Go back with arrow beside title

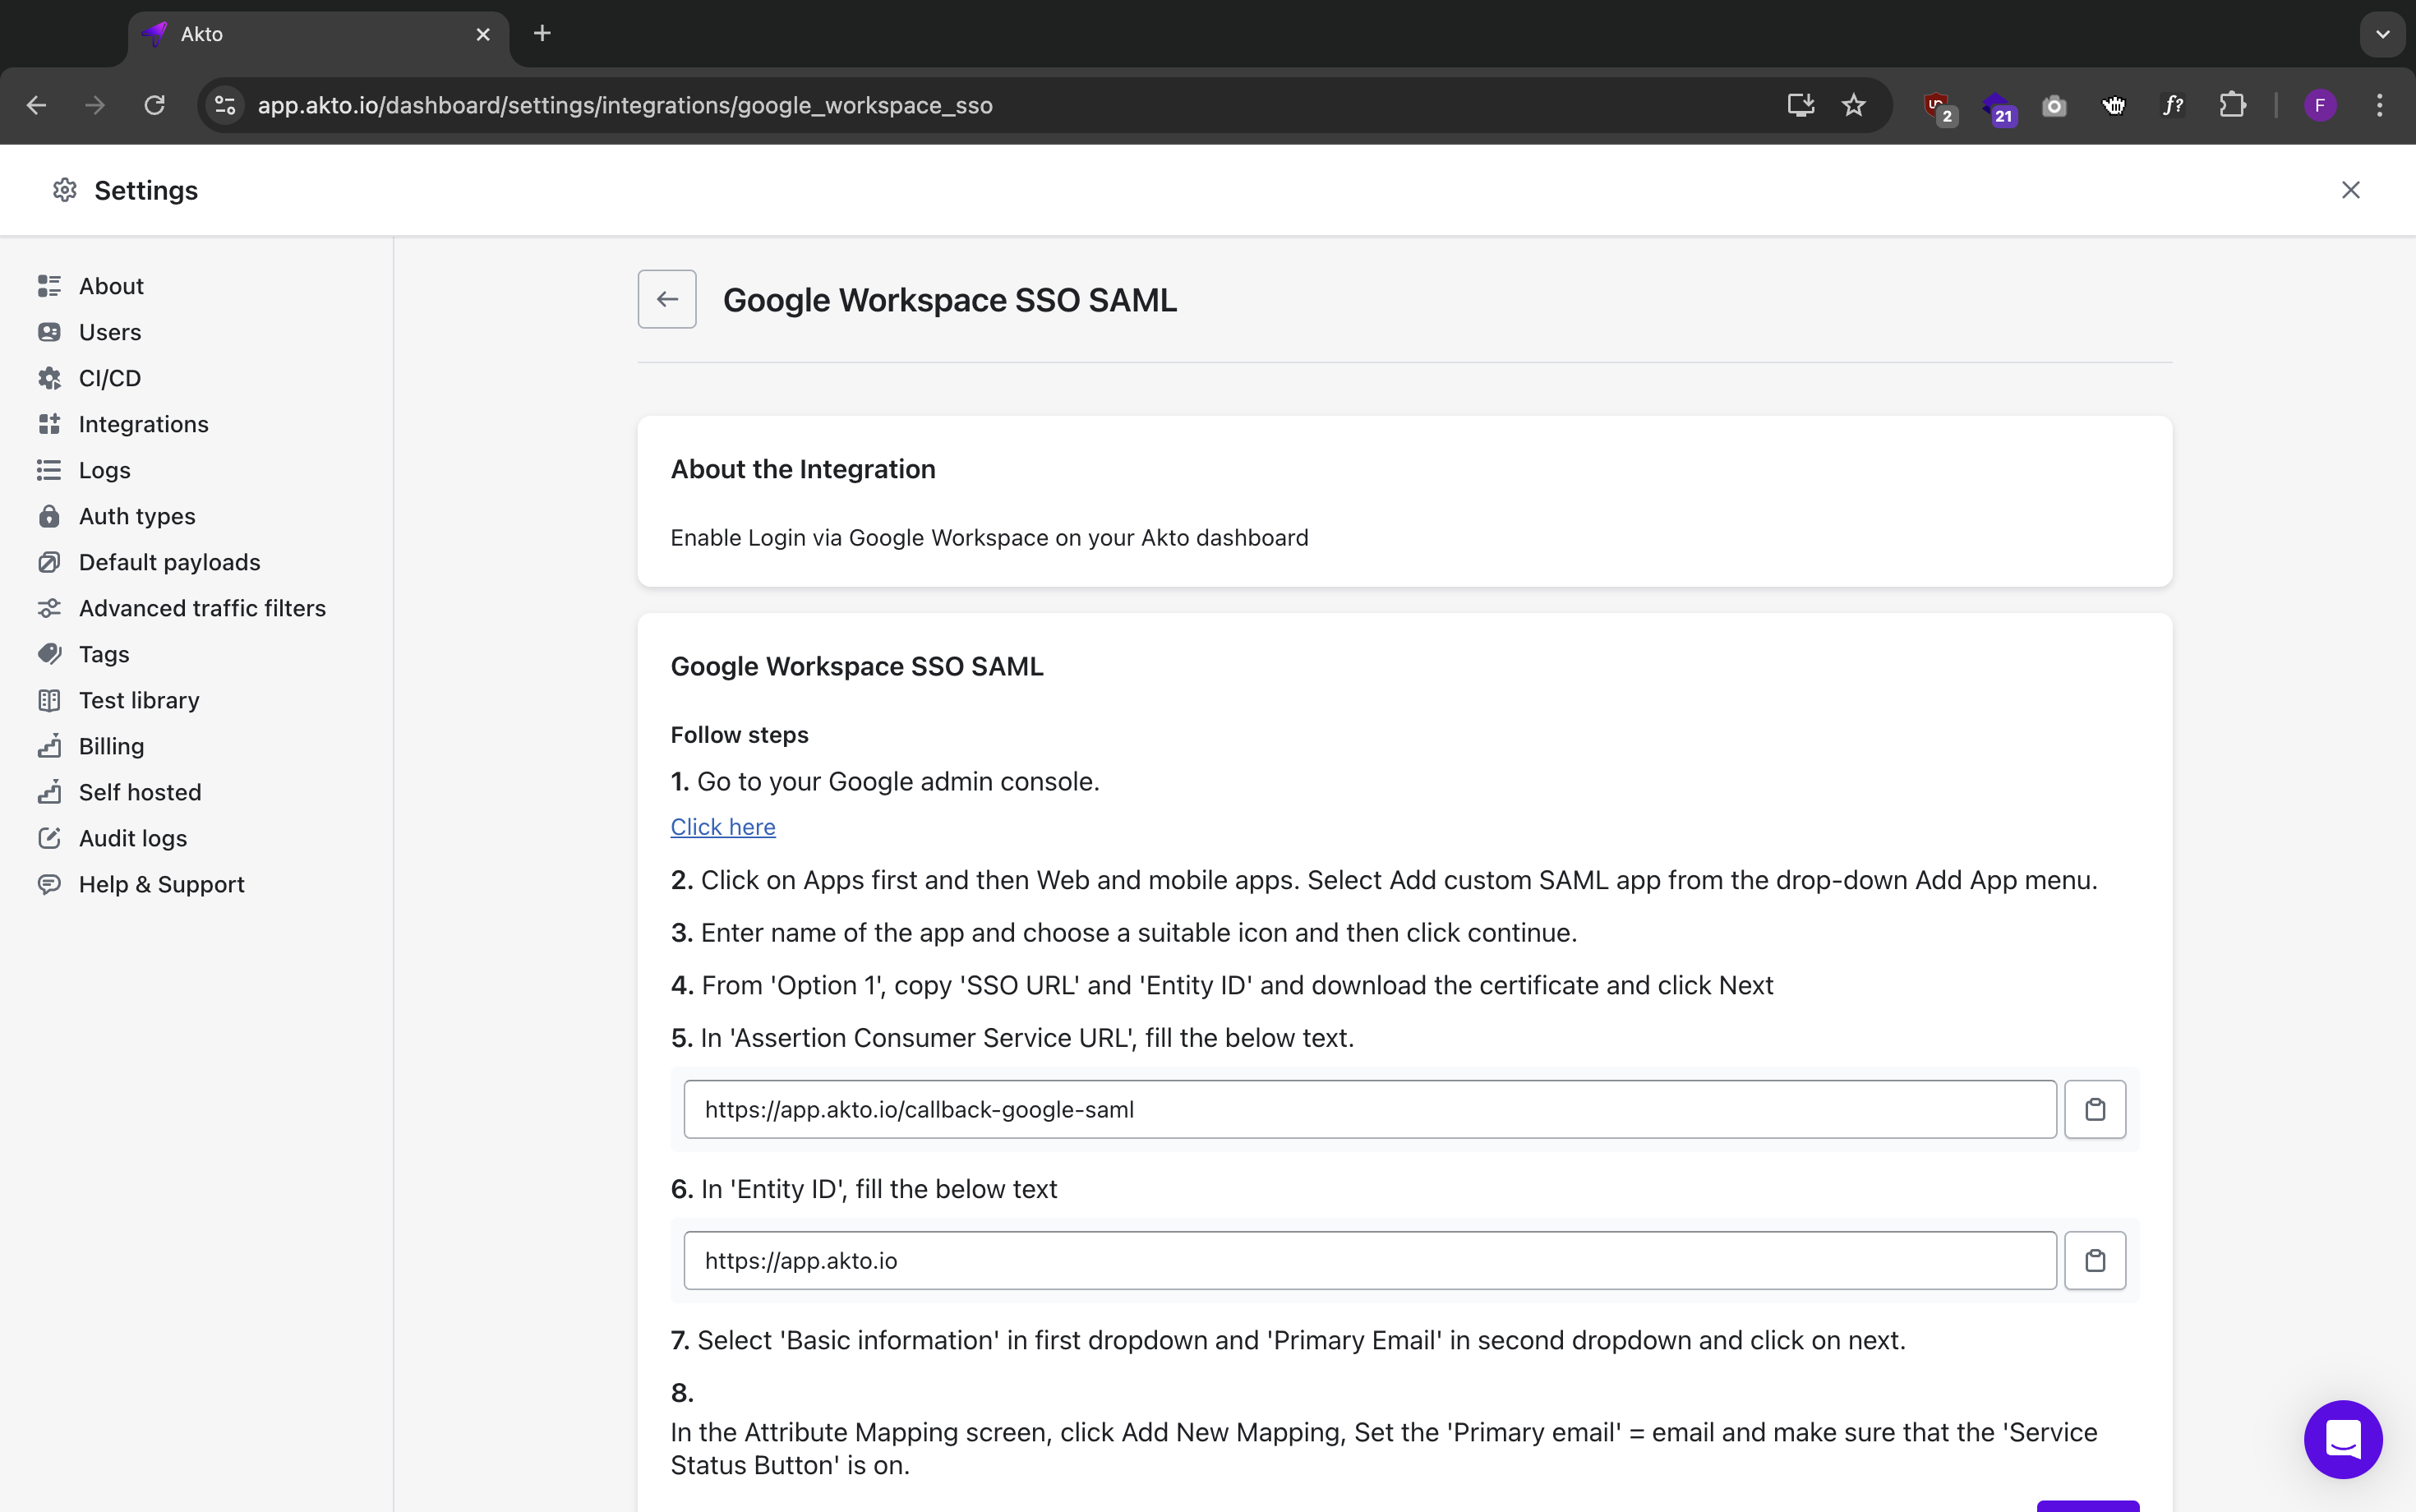(667, 299)
